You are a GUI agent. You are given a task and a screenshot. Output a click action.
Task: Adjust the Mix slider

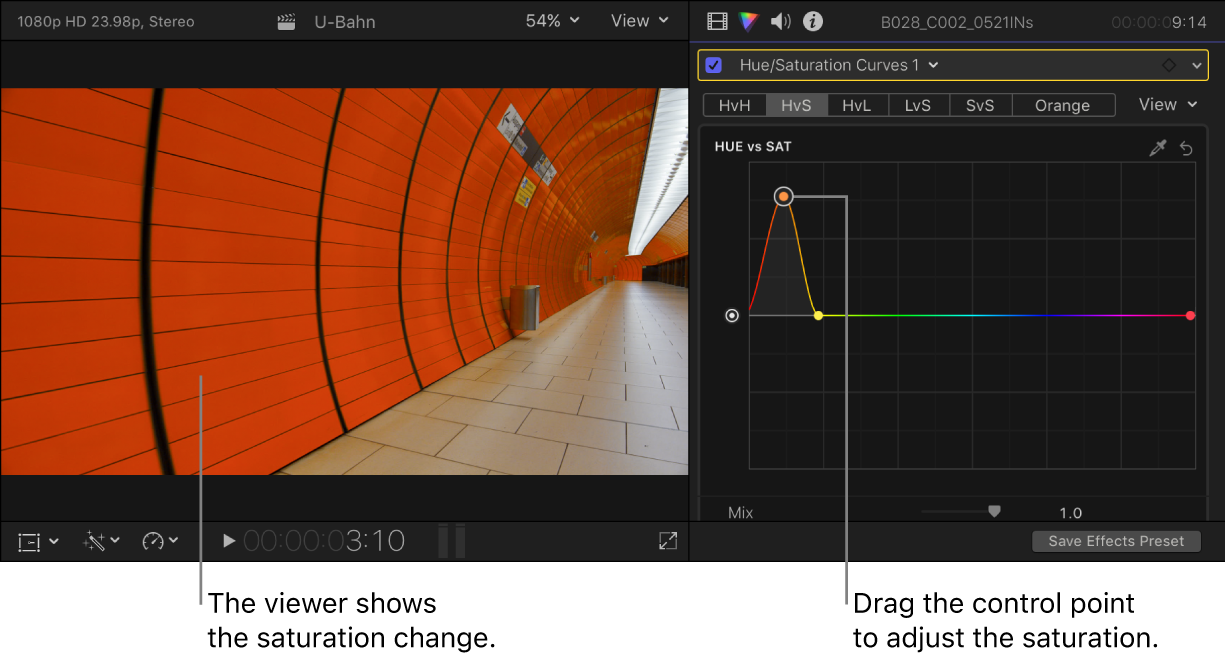993,510
